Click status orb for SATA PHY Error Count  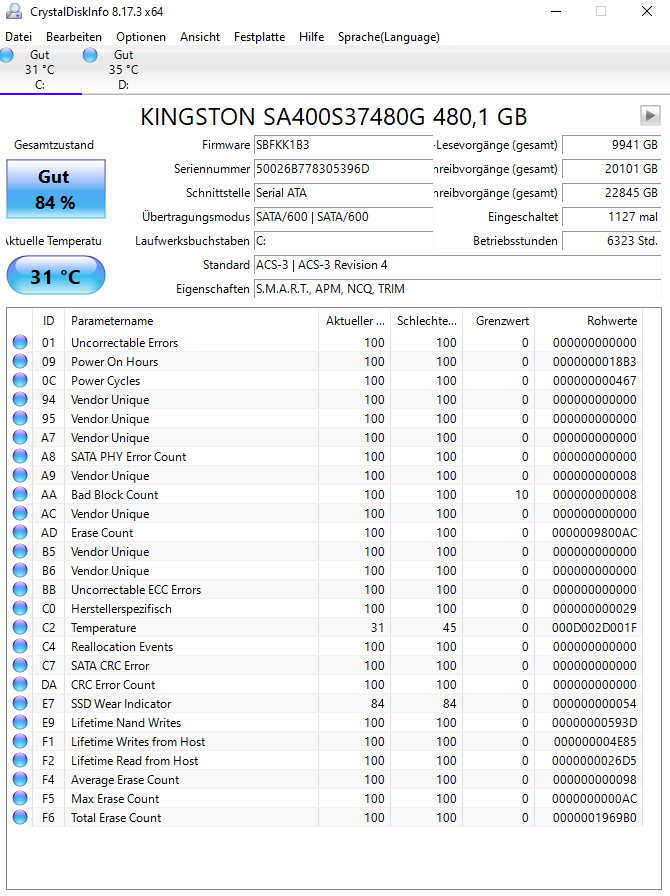point(20,456)
